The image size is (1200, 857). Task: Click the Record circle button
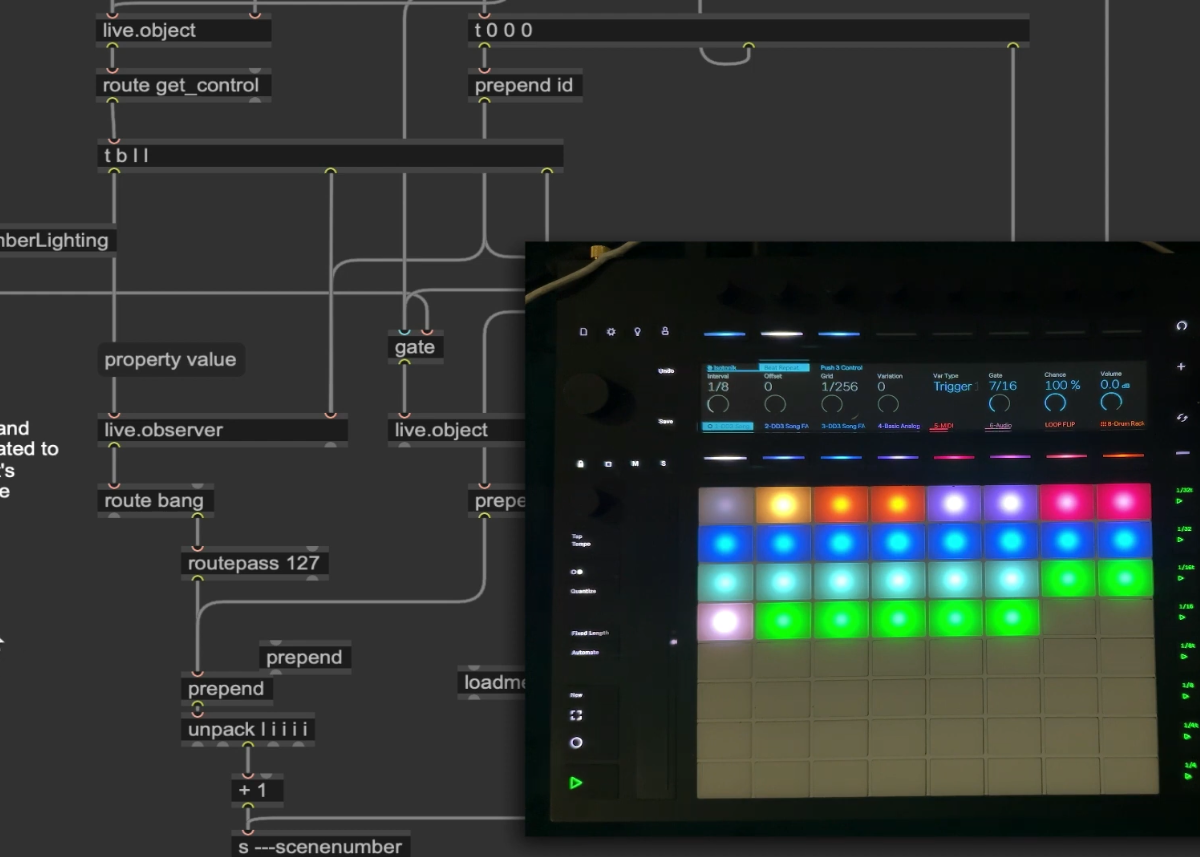(576, 743)
